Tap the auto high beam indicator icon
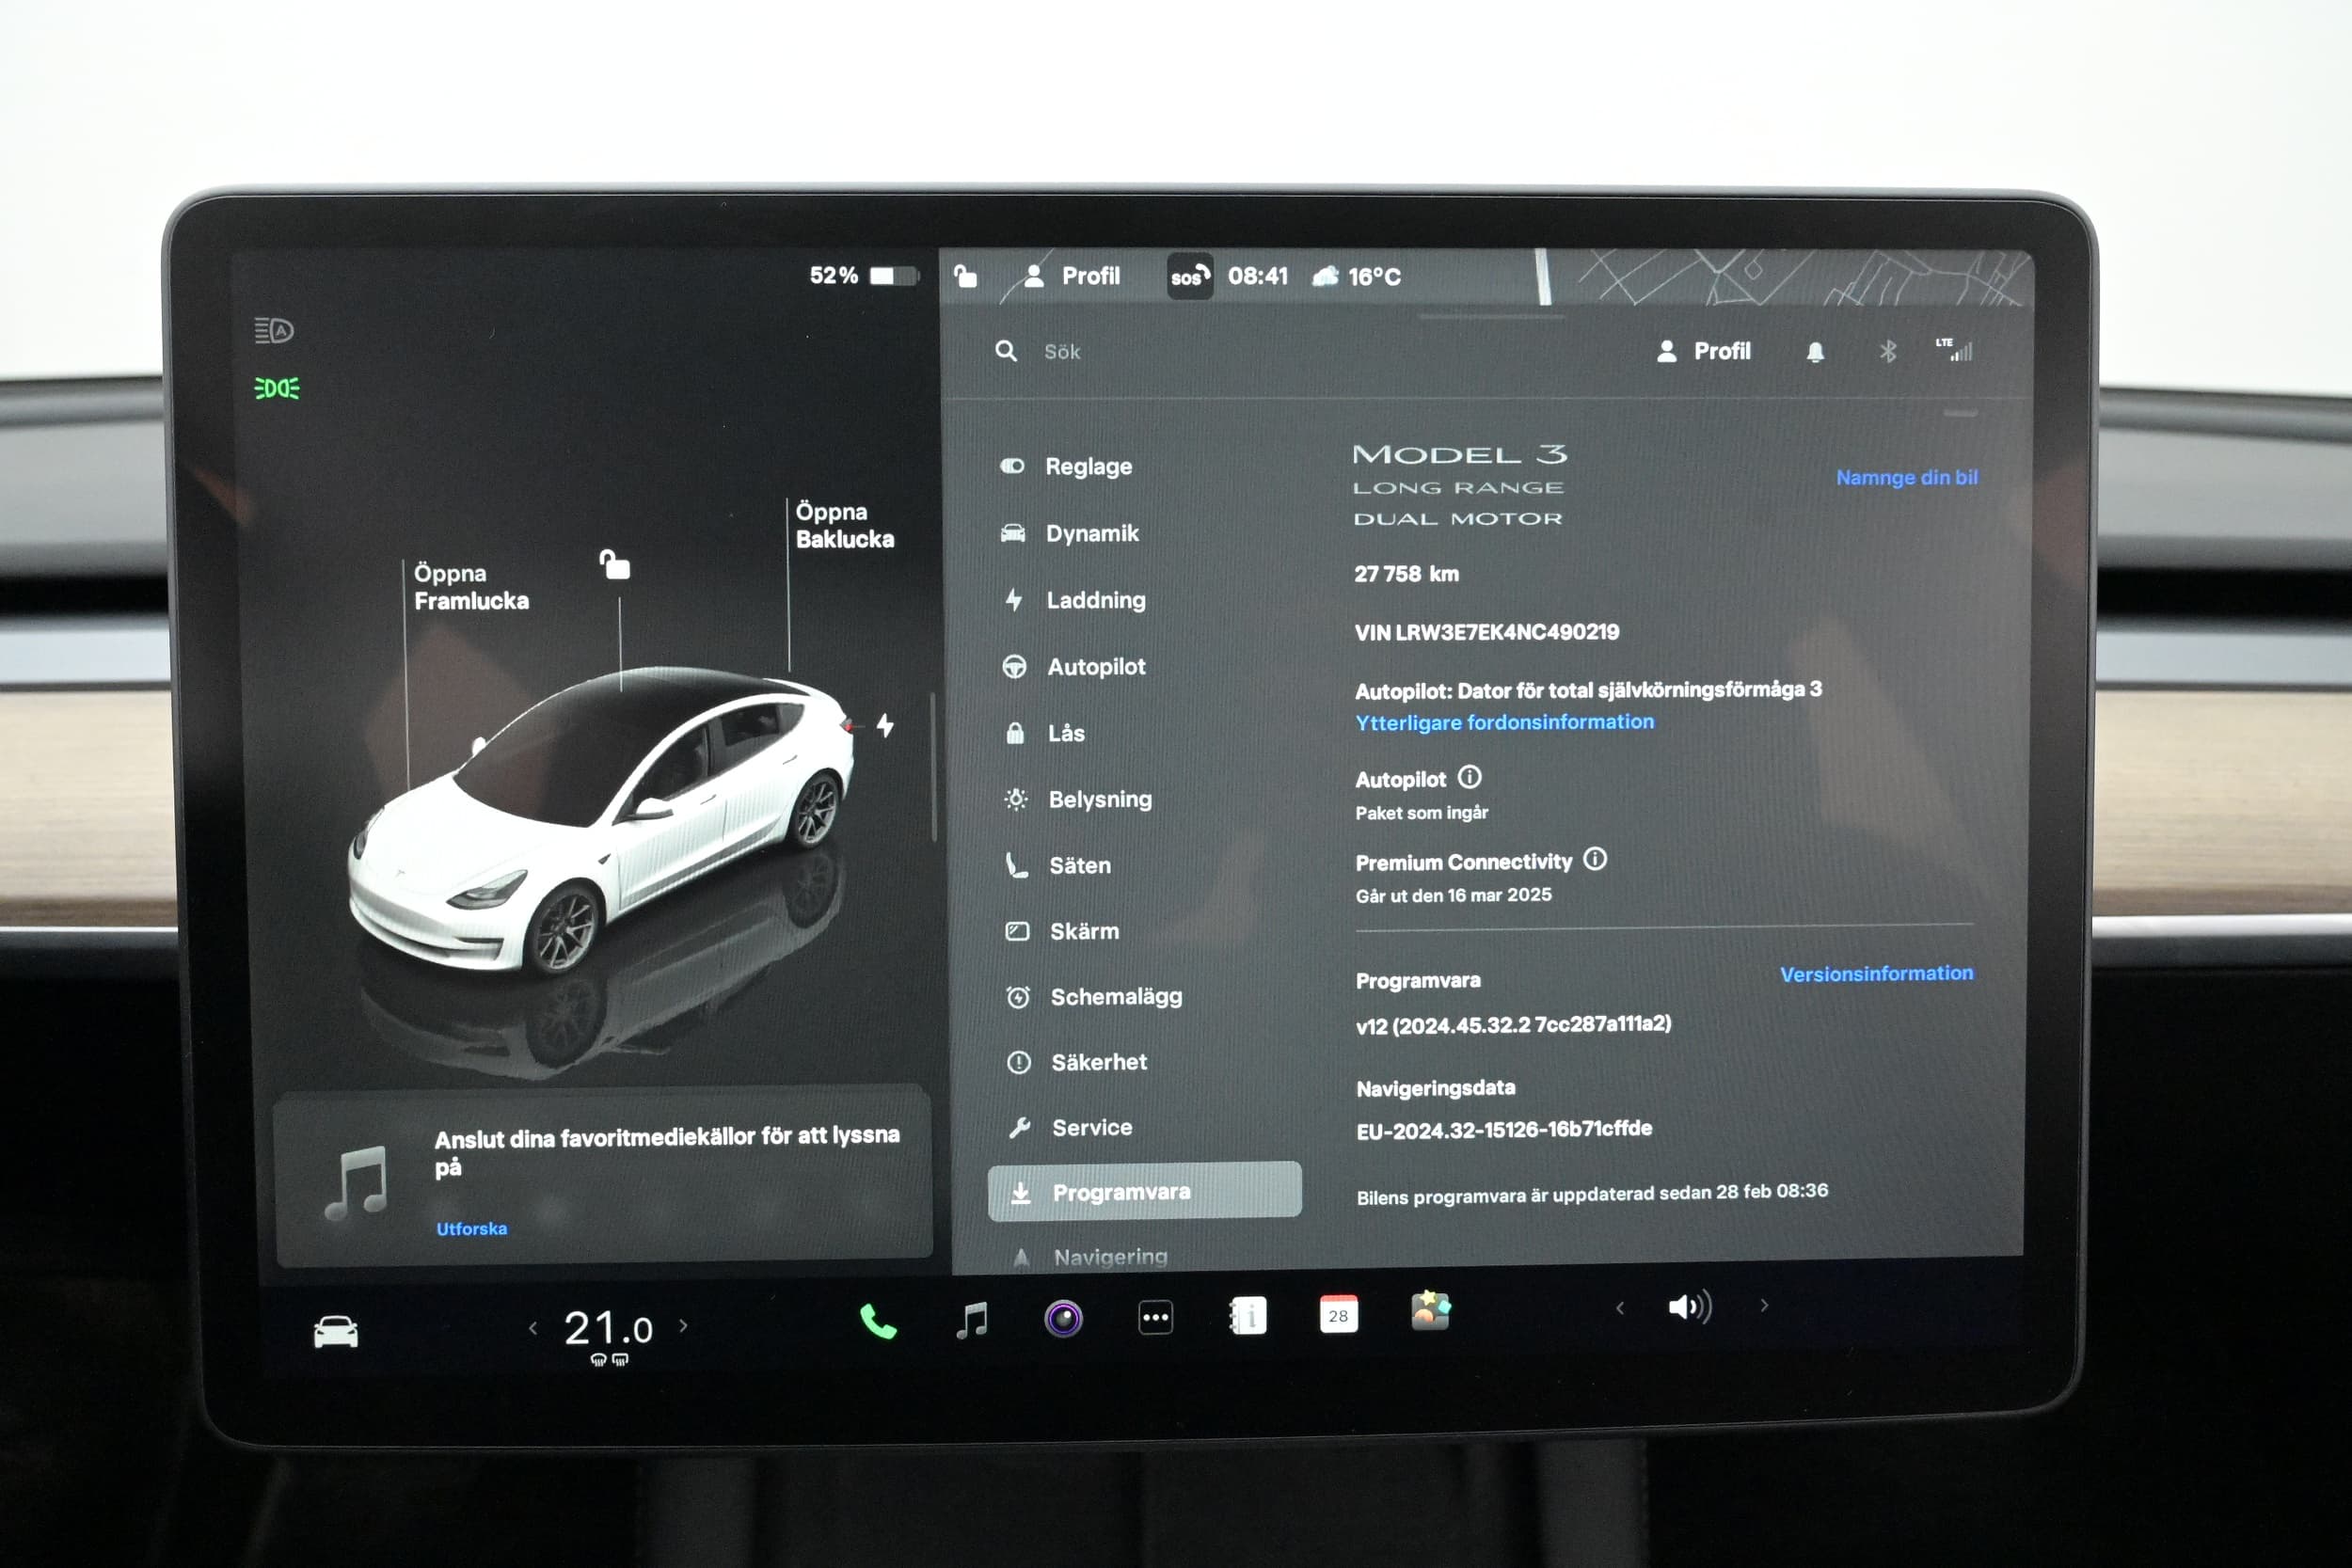This screenshot has height=1568, width=2352. (273, 330)
